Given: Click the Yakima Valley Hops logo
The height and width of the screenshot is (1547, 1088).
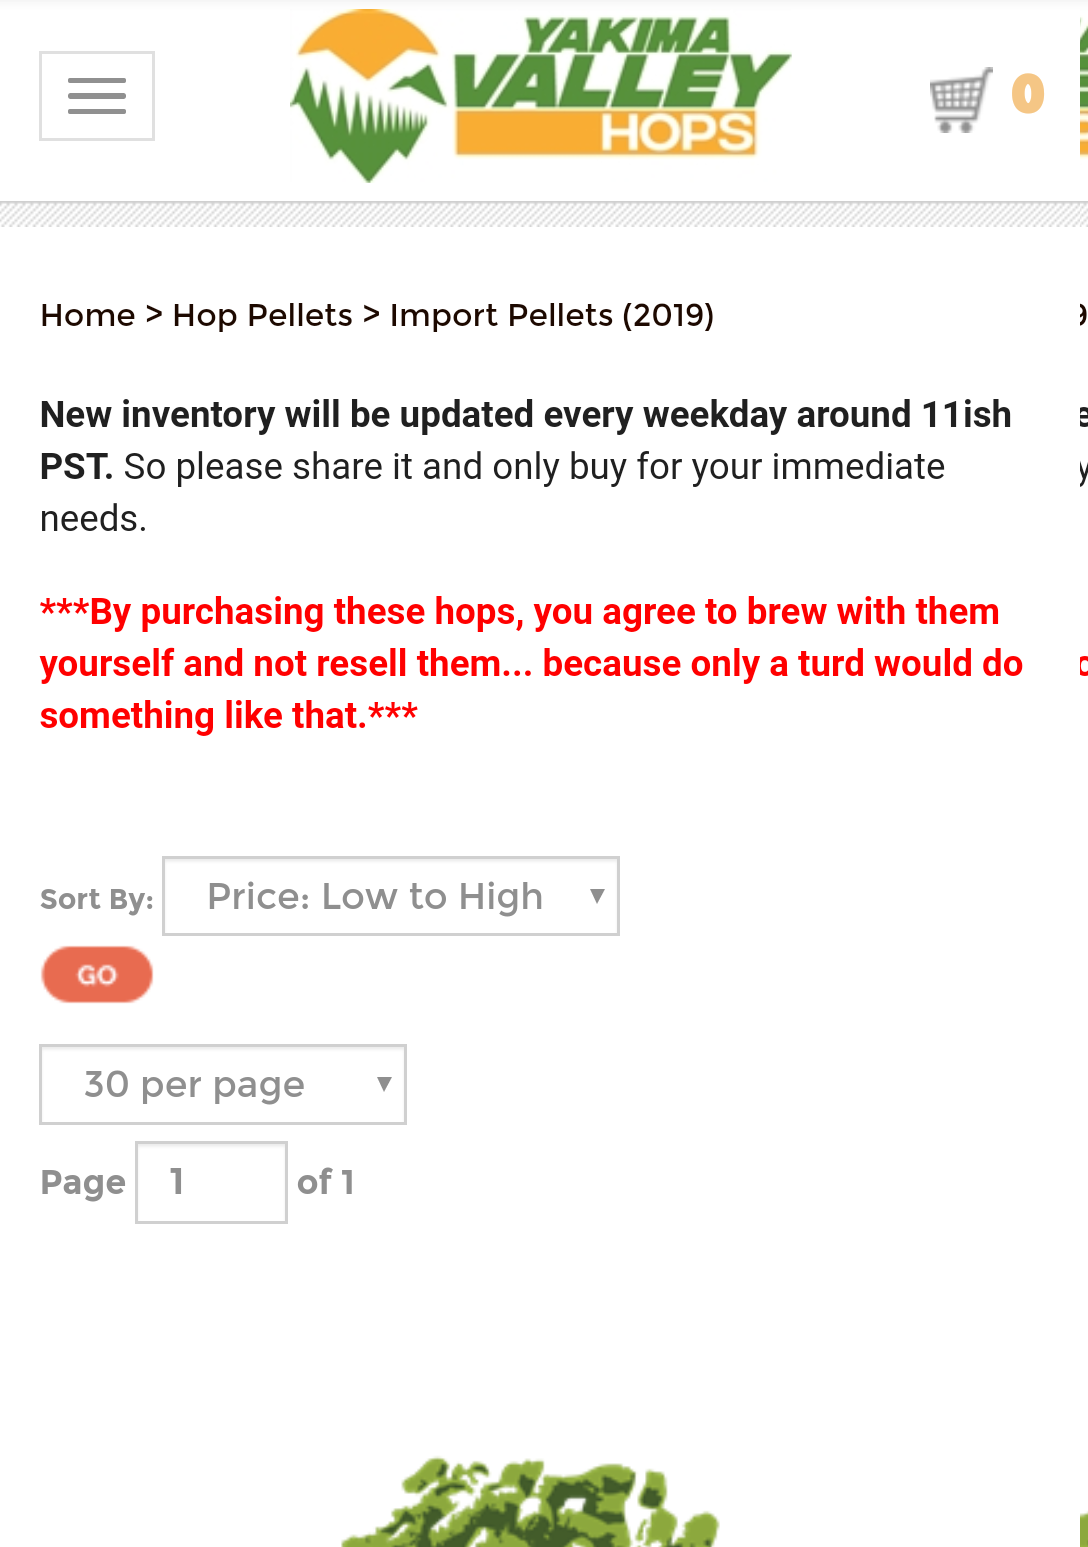Looking at the screenshot, I should tap(541, 96).
